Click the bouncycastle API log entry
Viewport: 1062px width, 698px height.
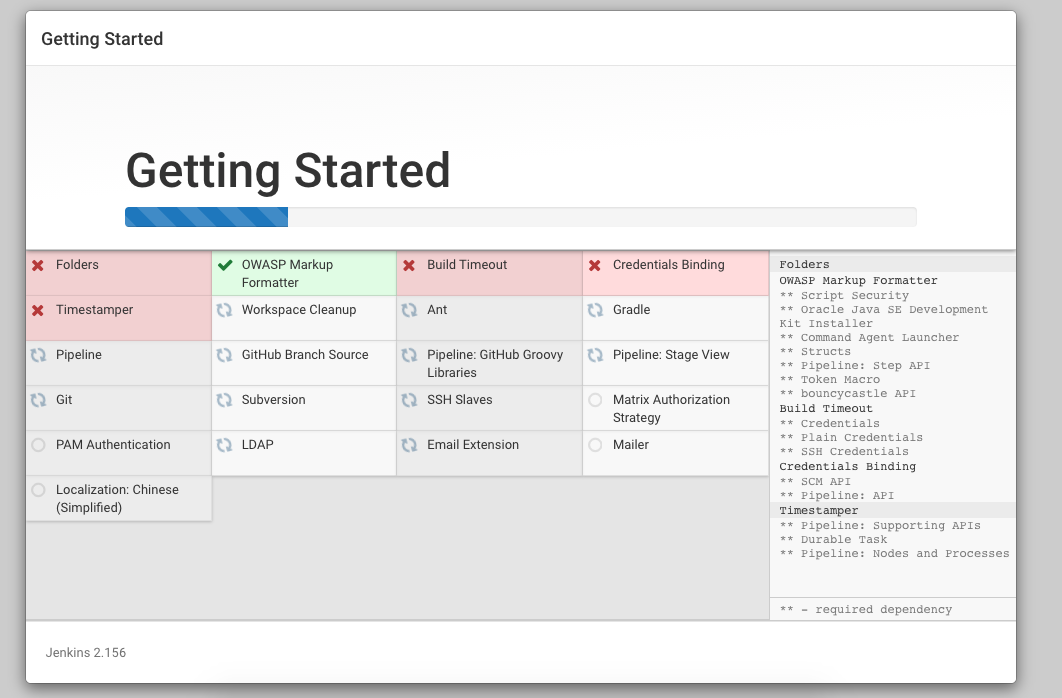tap(847, 393)
